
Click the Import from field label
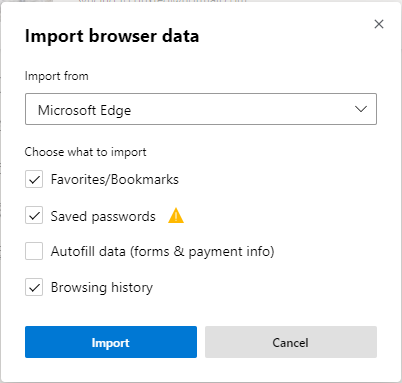[x=57, y=76]
